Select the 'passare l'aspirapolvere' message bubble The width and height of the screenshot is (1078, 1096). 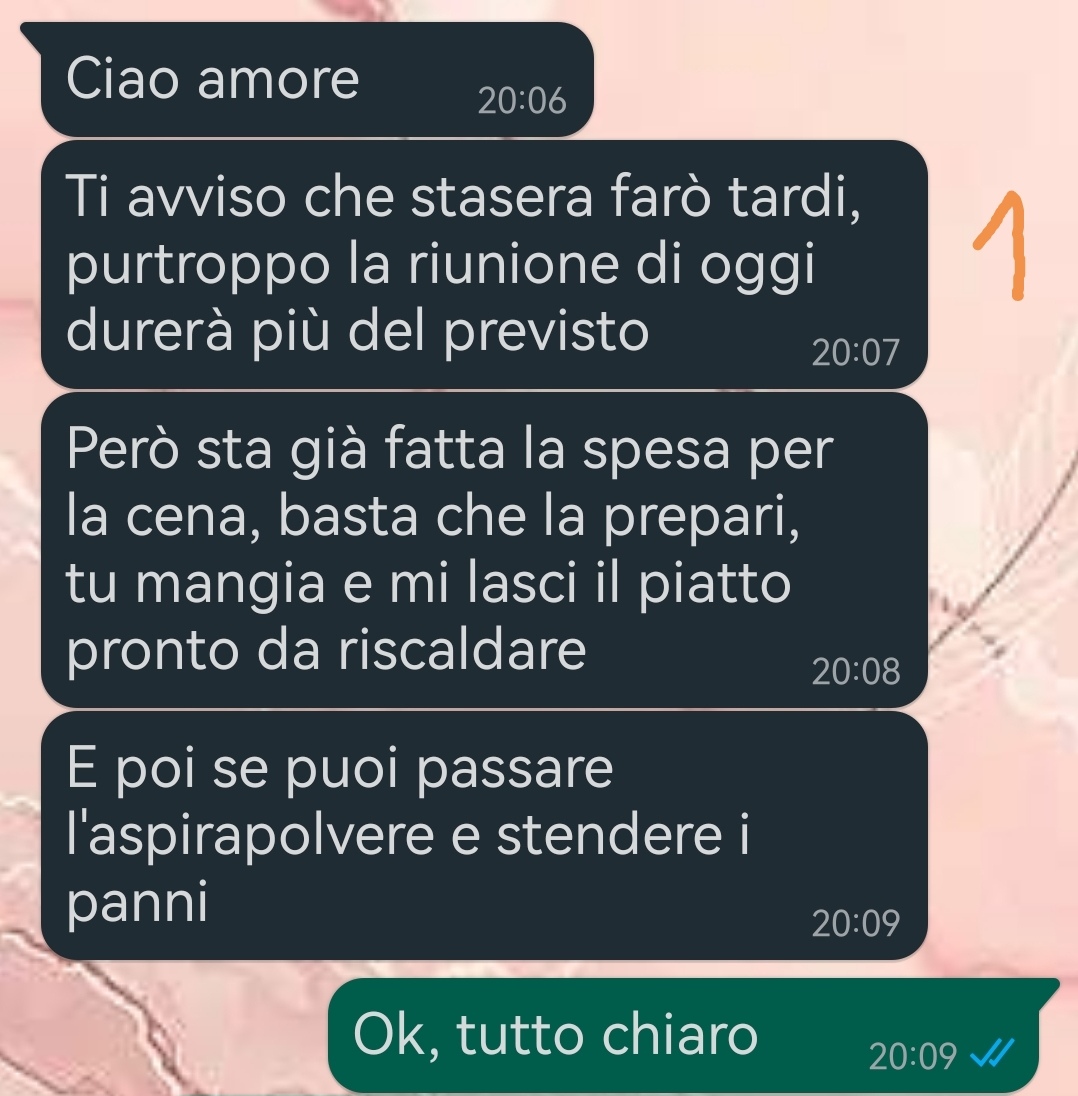coord(484,835)
